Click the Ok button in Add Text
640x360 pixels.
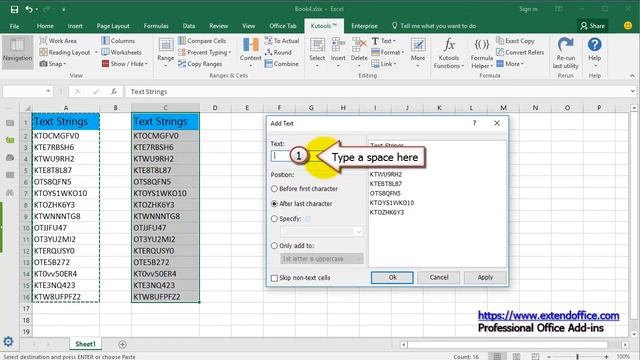point(392,278)
